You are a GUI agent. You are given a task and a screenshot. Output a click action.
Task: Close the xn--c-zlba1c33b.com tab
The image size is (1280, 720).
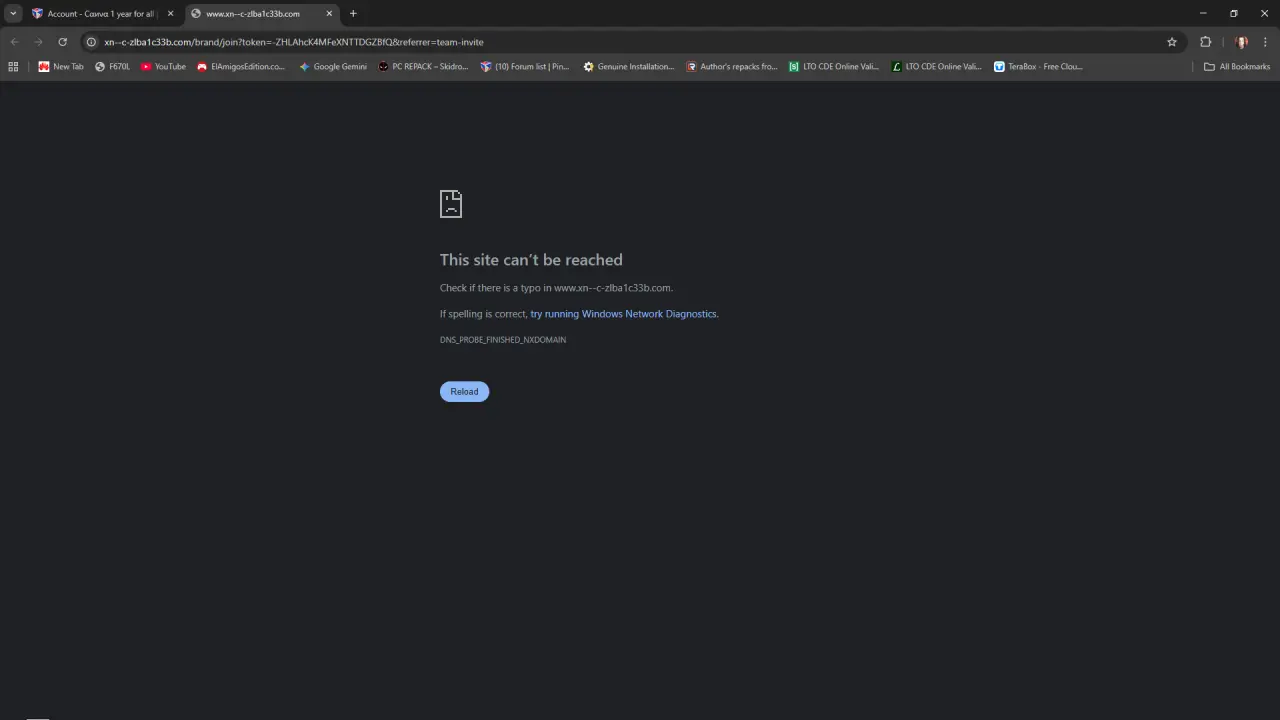click(329, 14)
